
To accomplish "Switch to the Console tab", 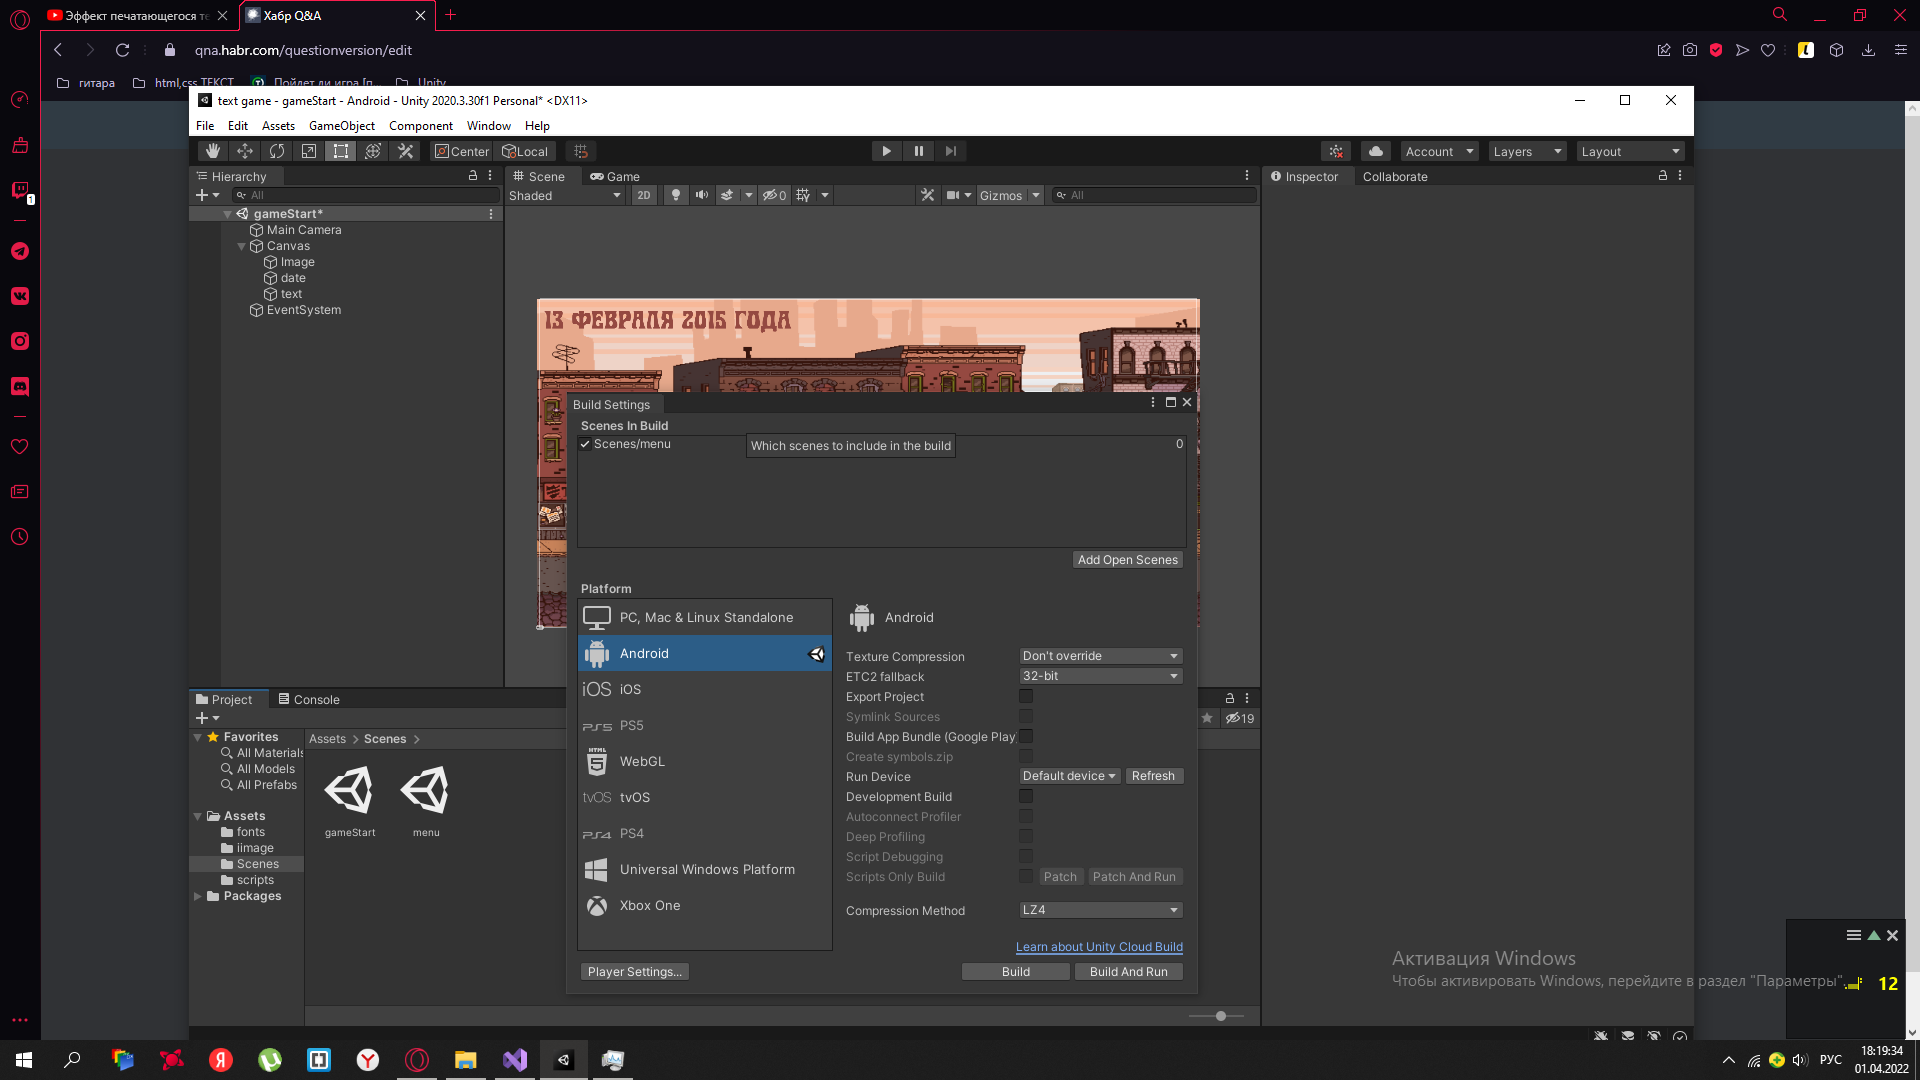I will pos(309,699).
